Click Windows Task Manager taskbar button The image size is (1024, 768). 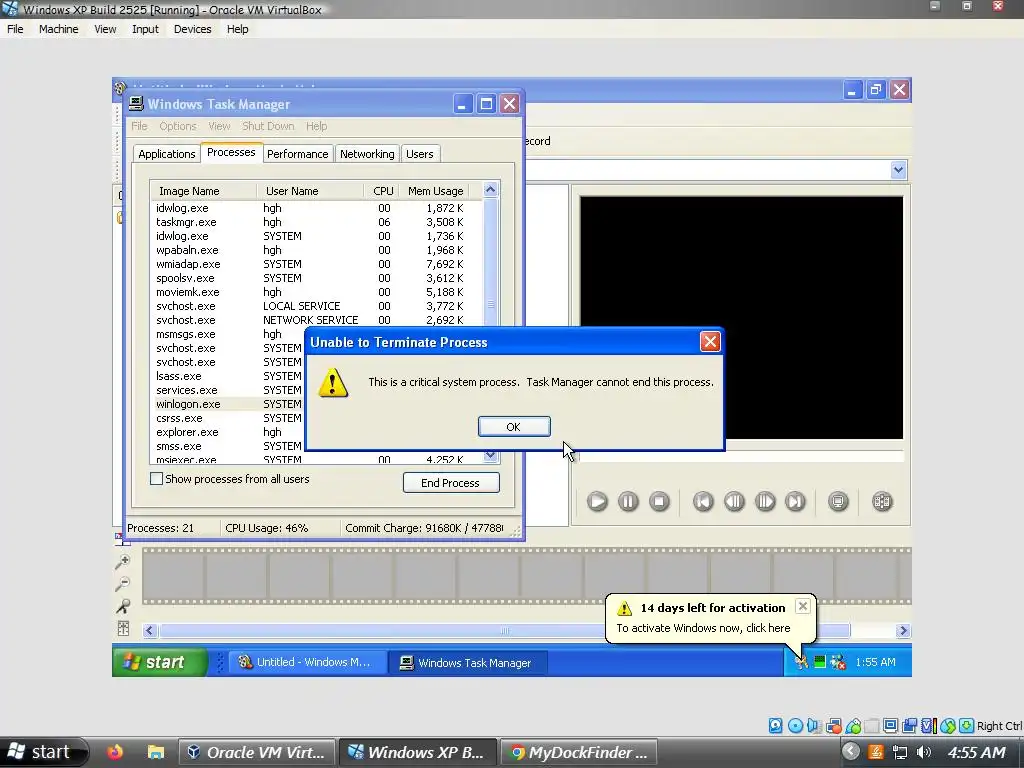click(x=466, y=662)
